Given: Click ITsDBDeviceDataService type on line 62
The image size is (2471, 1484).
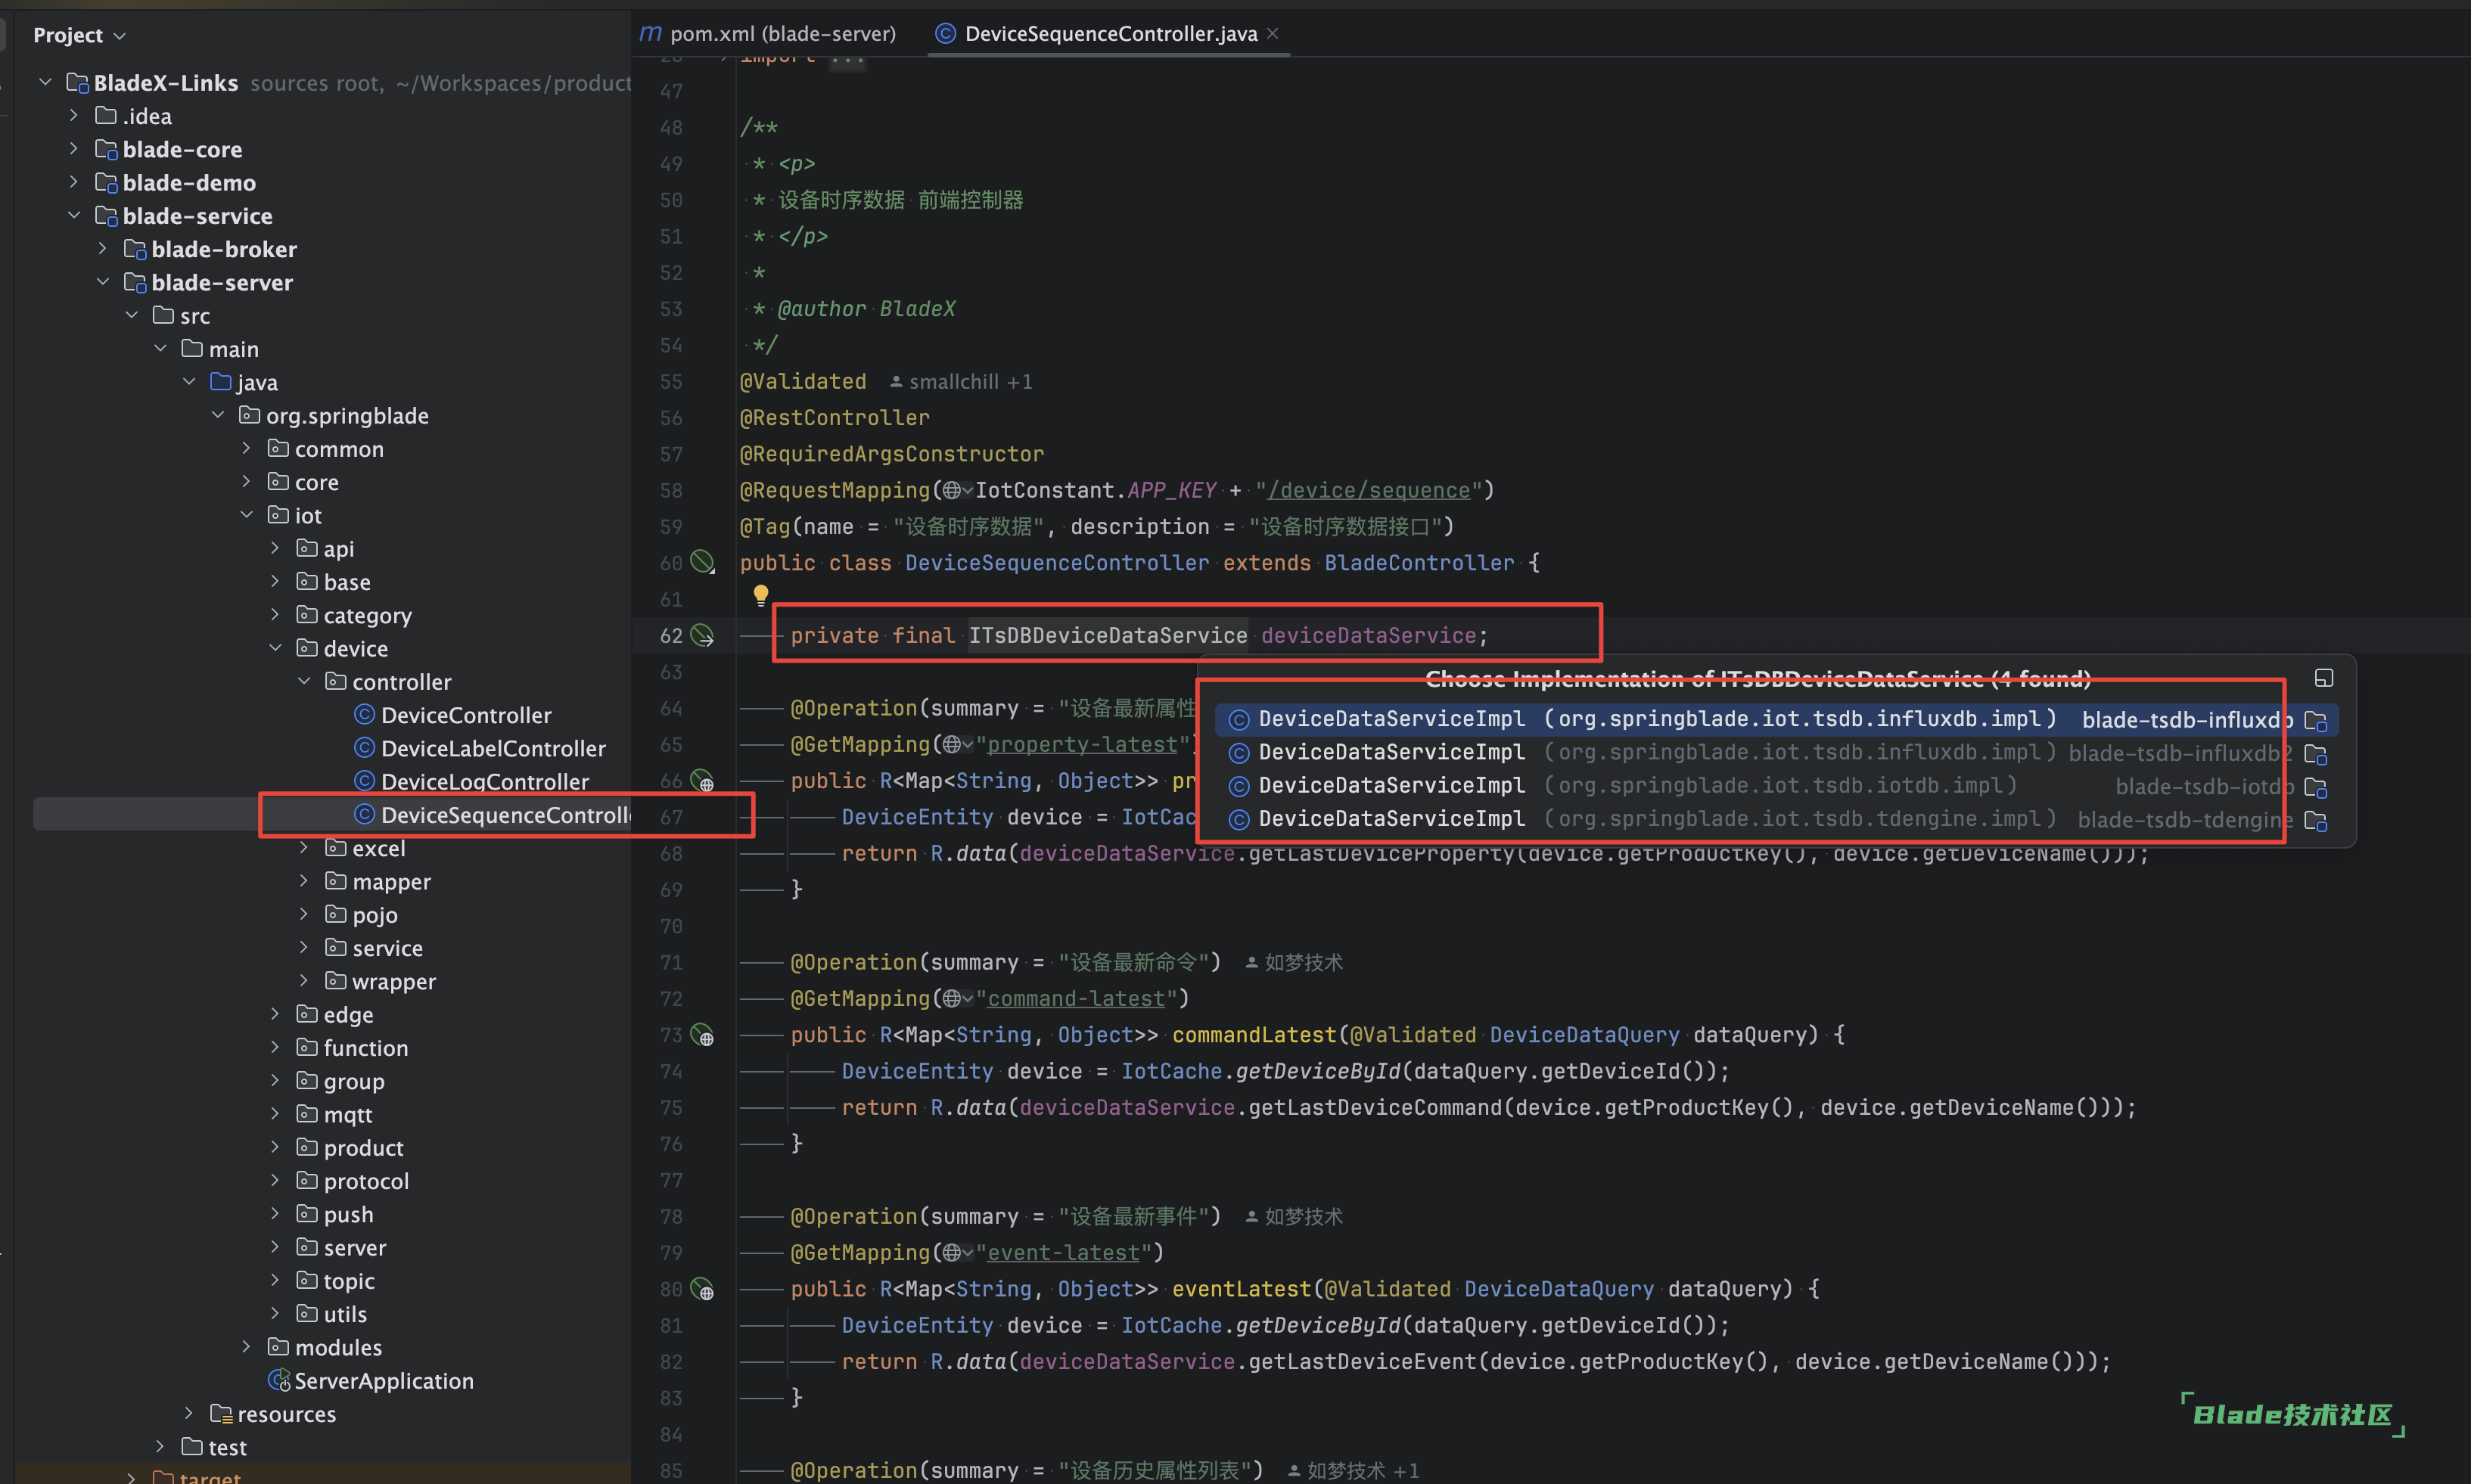Looking at the screenshot, I should click(x=1108, y=635).
